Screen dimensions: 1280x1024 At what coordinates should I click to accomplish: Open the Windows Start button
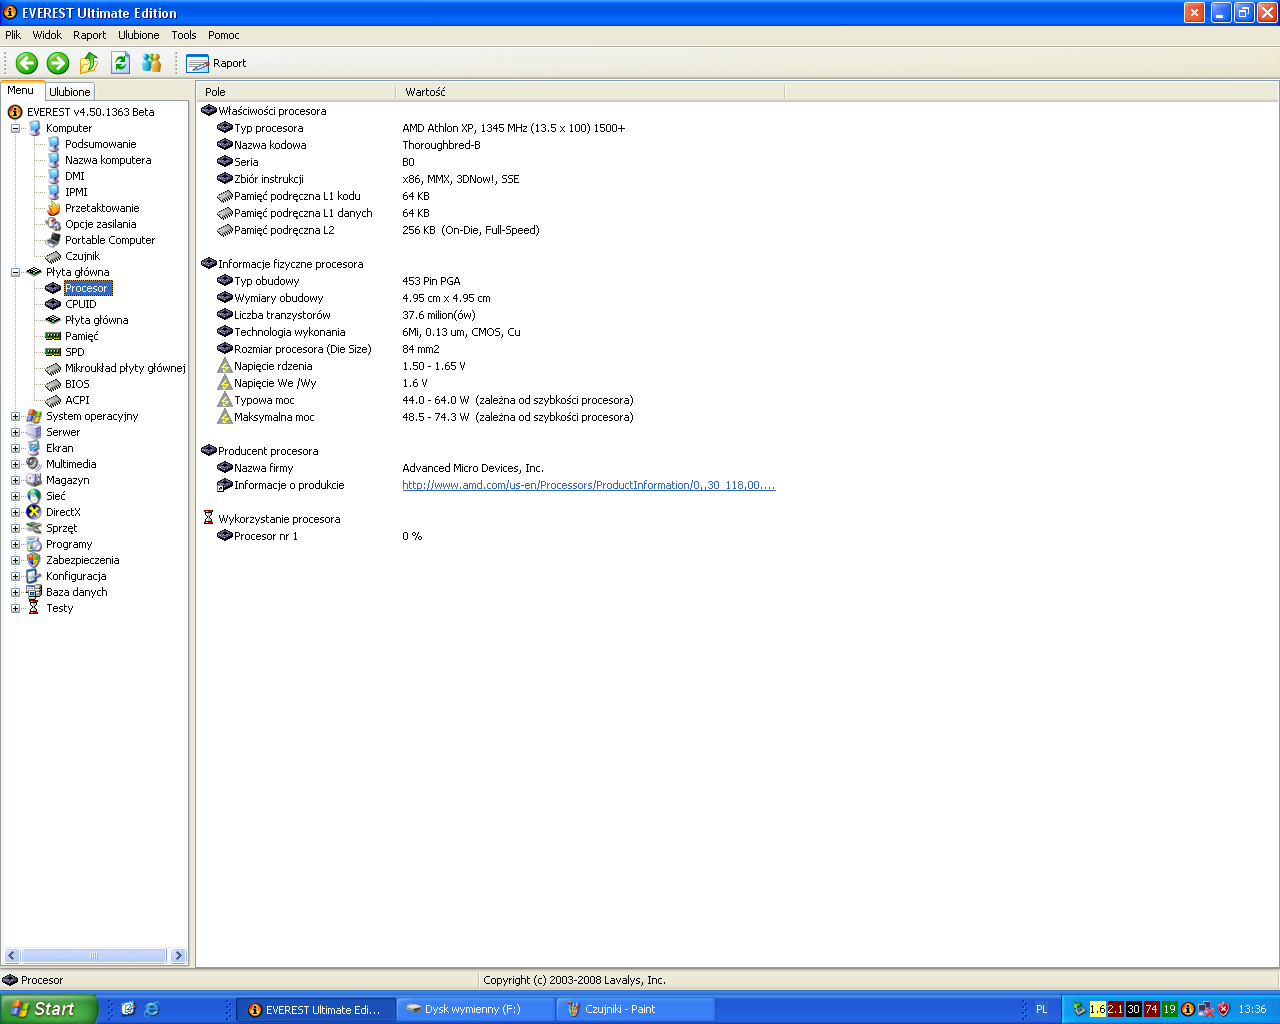pyautogui.click(x=49, y=1009)
